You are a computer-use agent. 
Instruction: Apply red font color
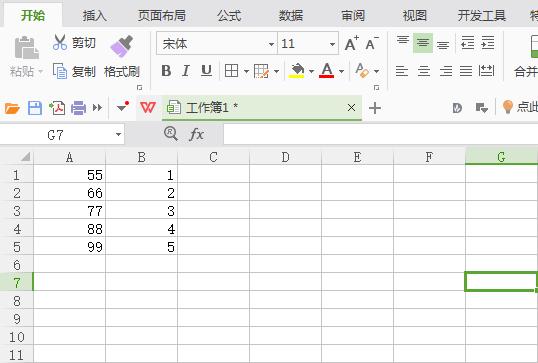coord(326,71)
